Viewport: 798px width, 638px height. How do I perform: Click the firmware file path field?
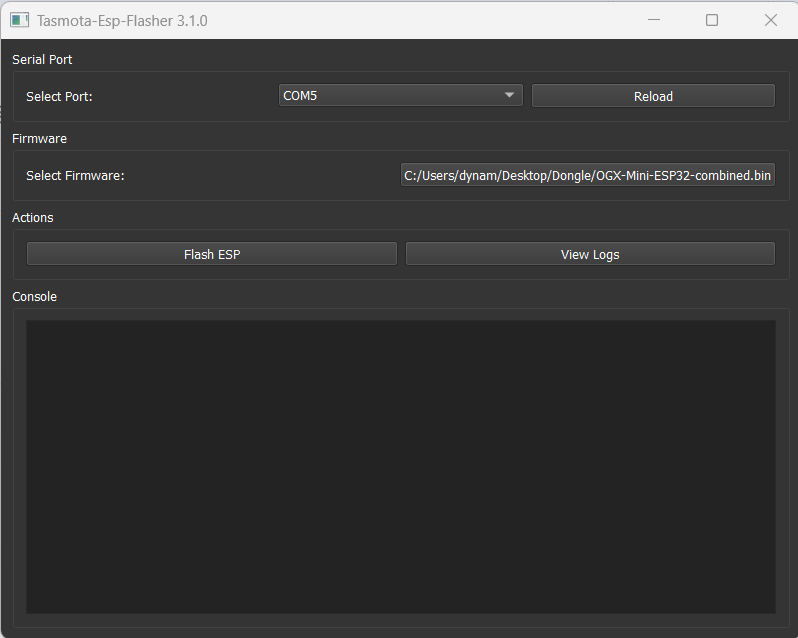point(587,175)
